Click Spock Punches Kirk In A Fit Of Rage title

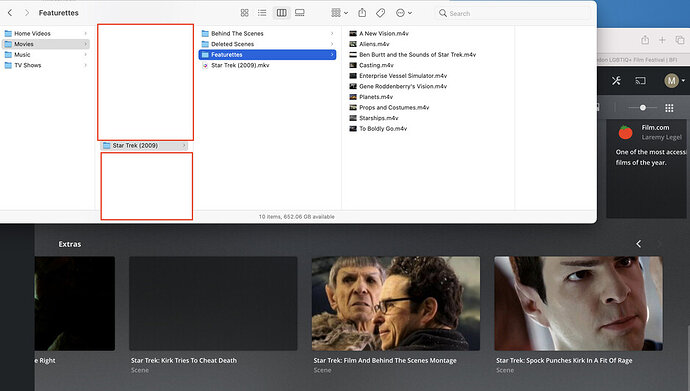pyautogui.click(x=564, y=360)
